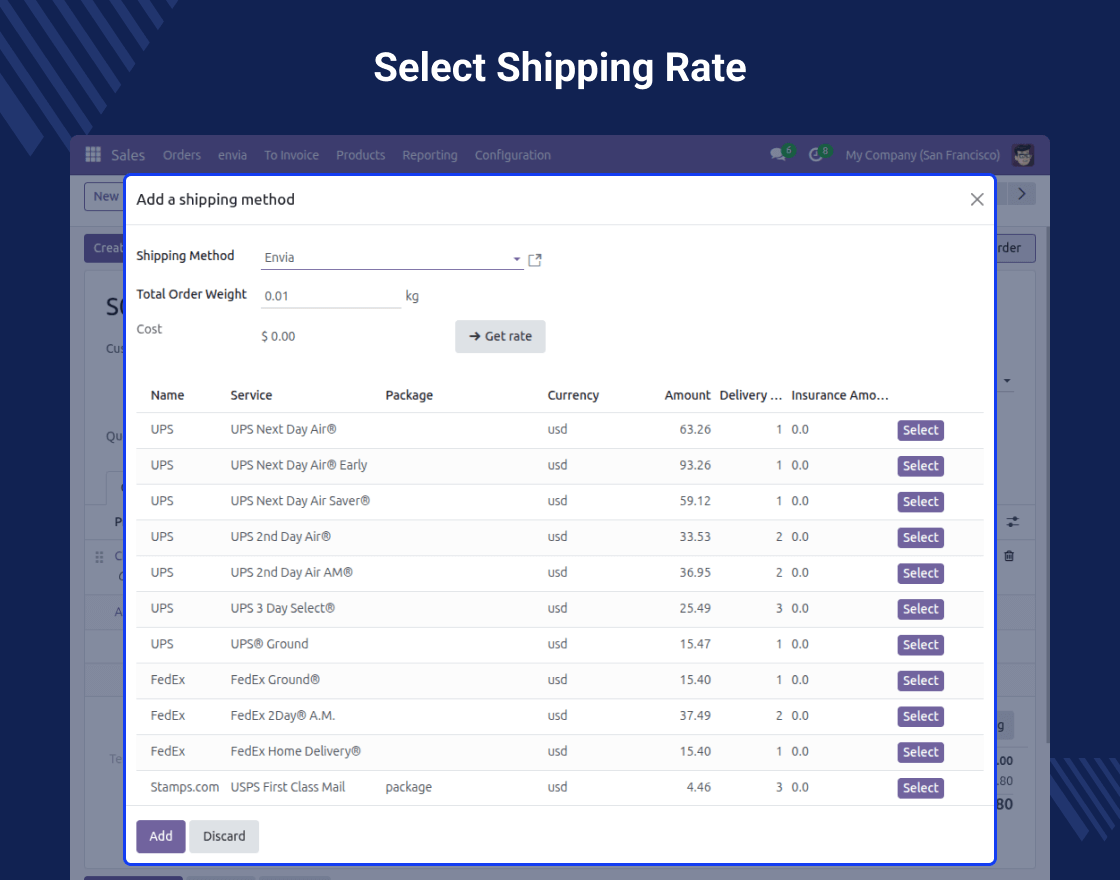Open the user avatar menu

(1023, 154)
